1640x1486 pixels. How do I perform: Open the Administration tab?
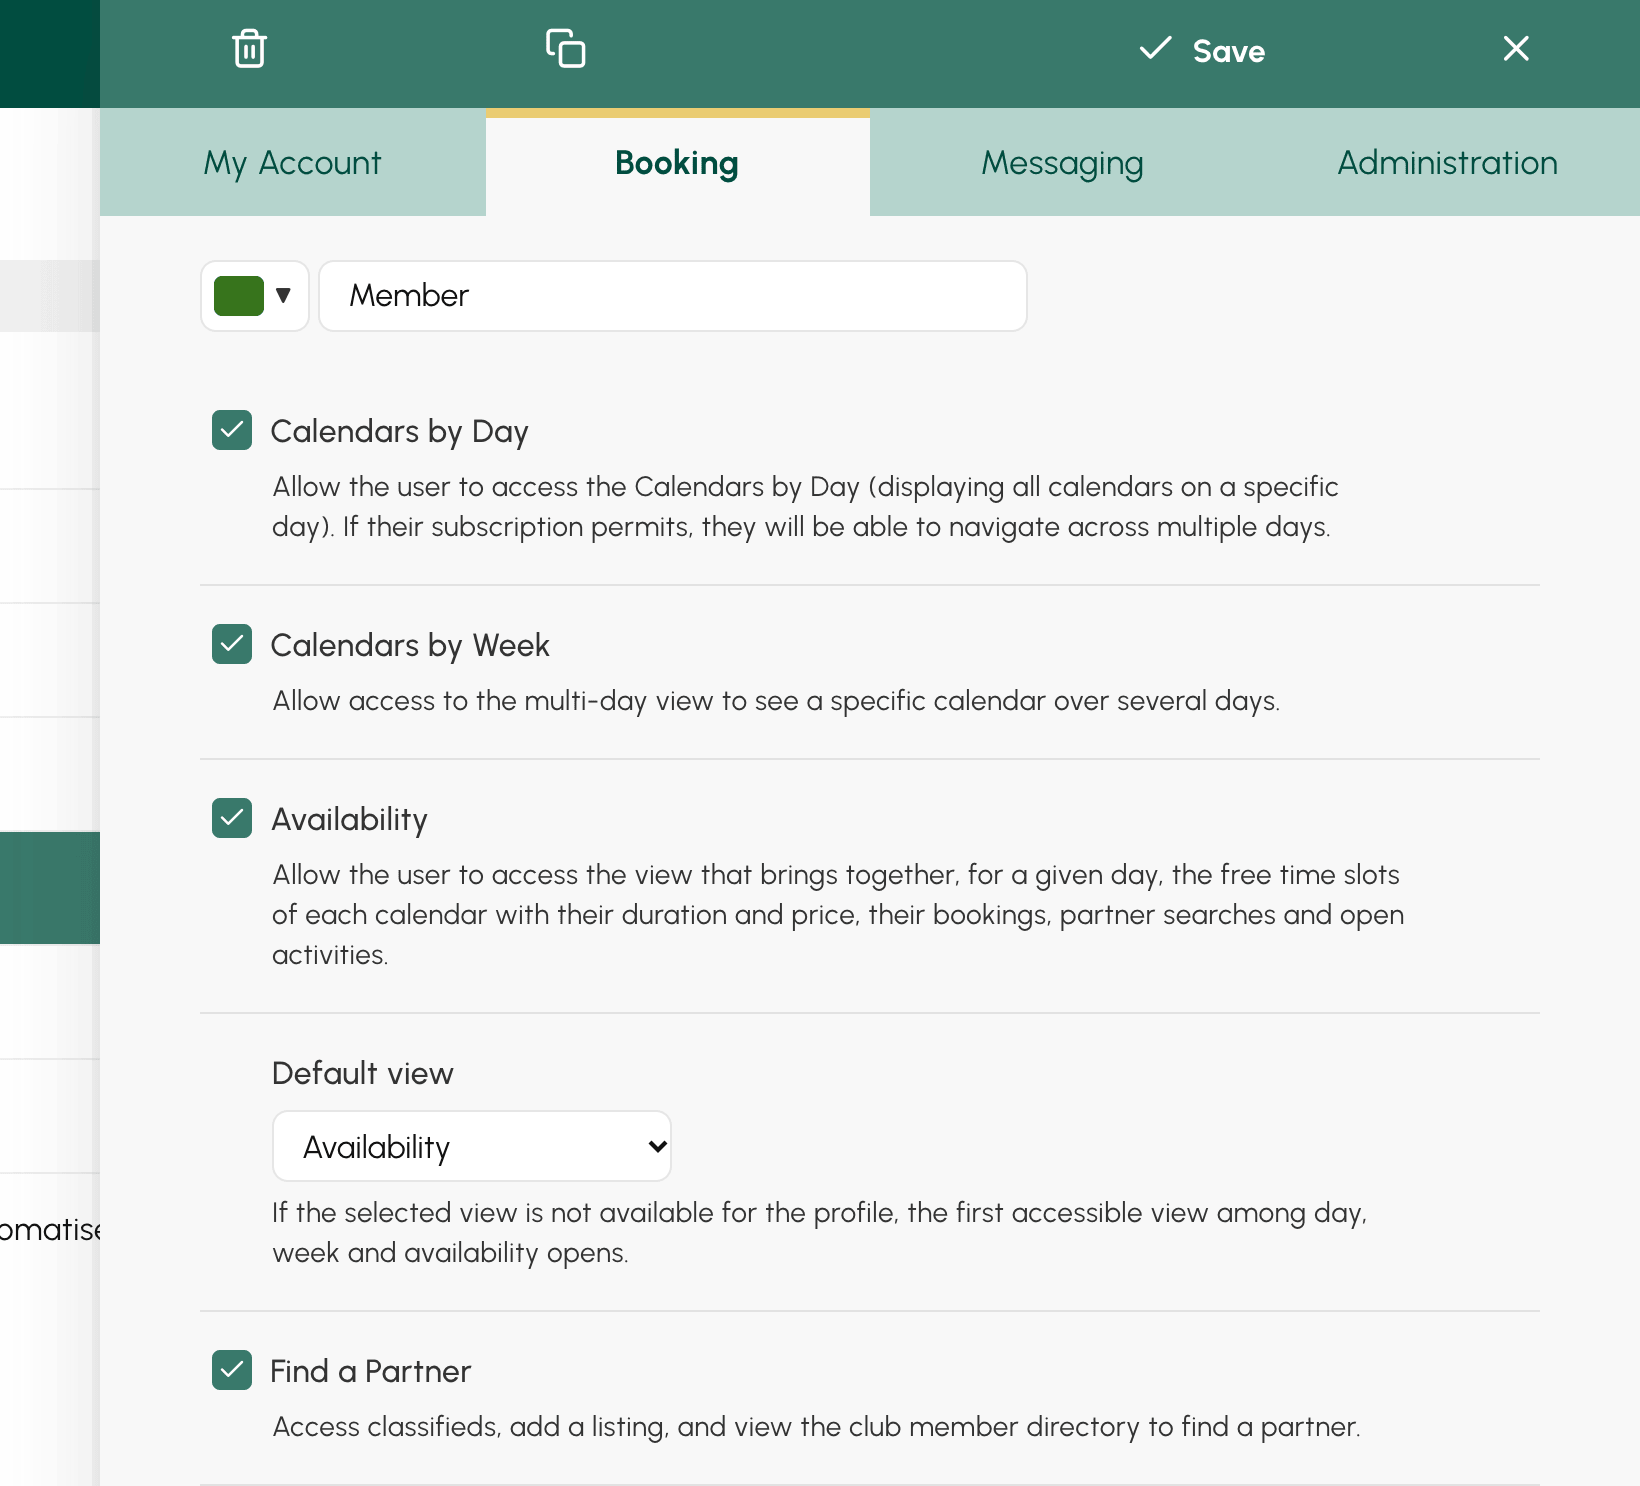click(1447, 162)
